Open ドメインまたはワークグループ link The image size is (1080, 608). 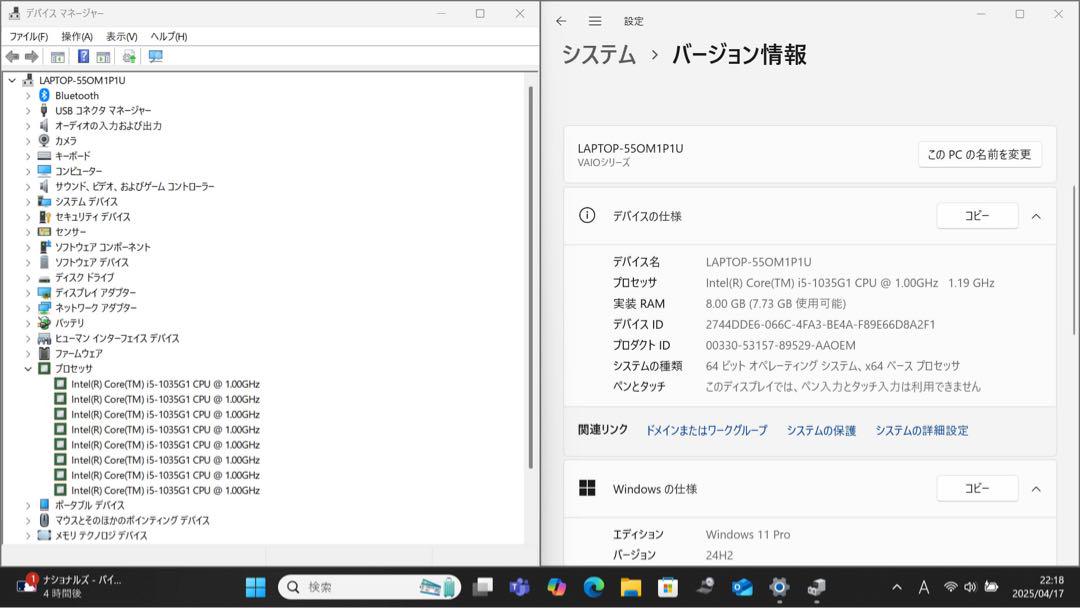click(x=706, y=430)
